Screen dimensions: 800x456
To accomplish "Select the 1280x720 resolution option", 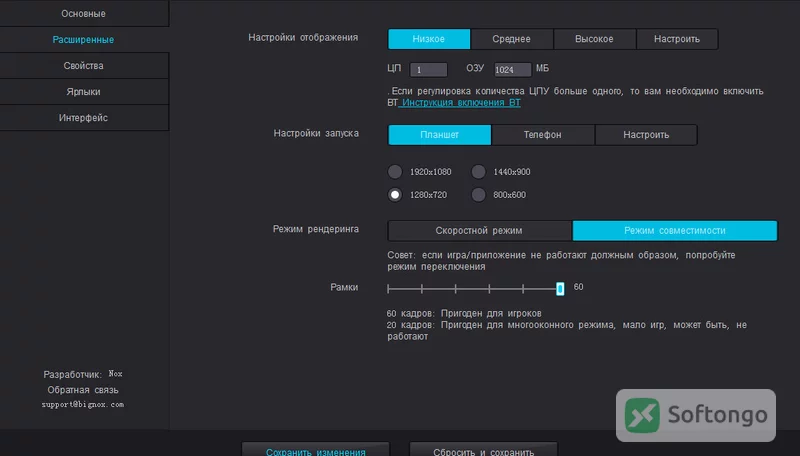I will tap(395, 195).
